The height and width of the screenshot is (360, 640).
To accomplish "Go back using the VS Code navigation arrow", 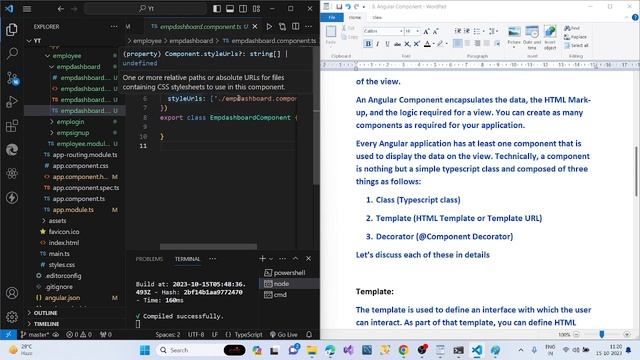I will [61, 9].
